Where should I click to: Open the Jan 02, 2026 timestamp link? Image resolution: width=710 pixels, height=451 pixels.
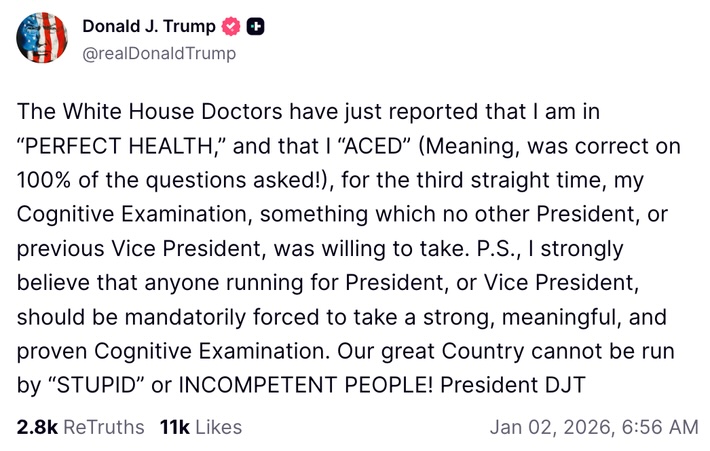tap(593, 427)
